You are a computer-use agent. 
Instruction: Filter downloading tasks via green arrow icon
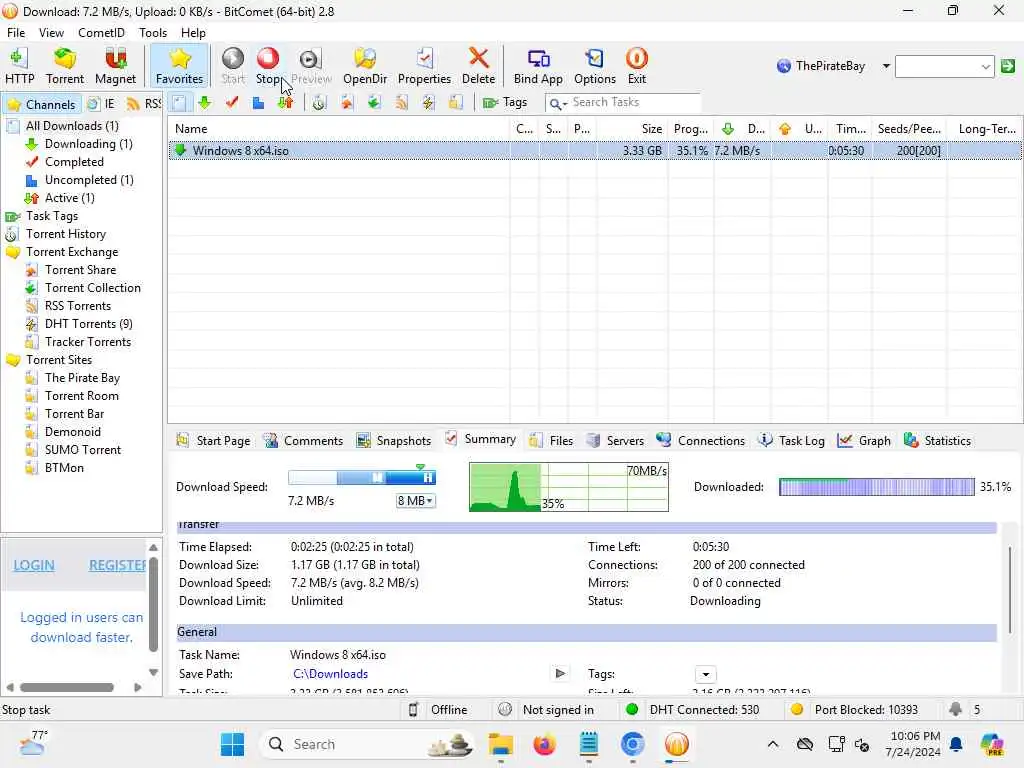(205, 103)
